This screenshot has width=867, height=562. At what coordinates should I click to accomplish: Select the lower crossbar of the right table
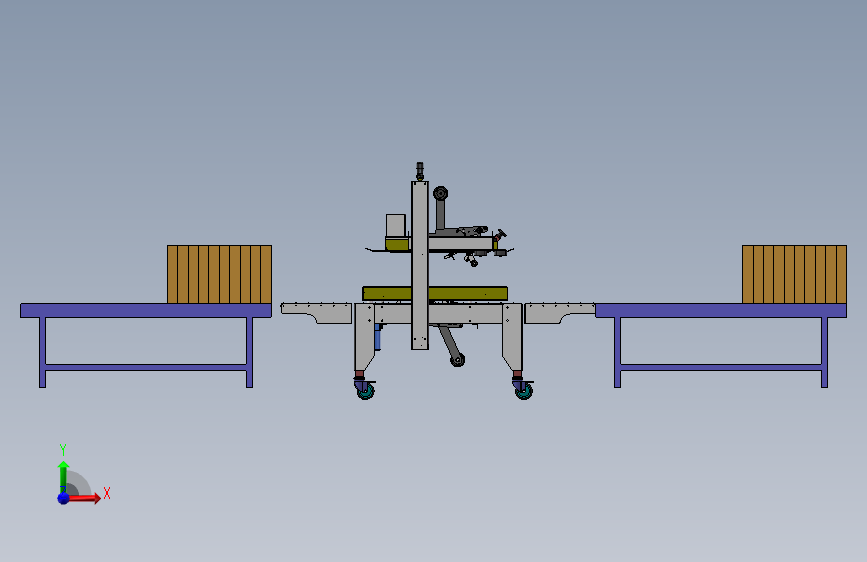(x=720, y=367)
